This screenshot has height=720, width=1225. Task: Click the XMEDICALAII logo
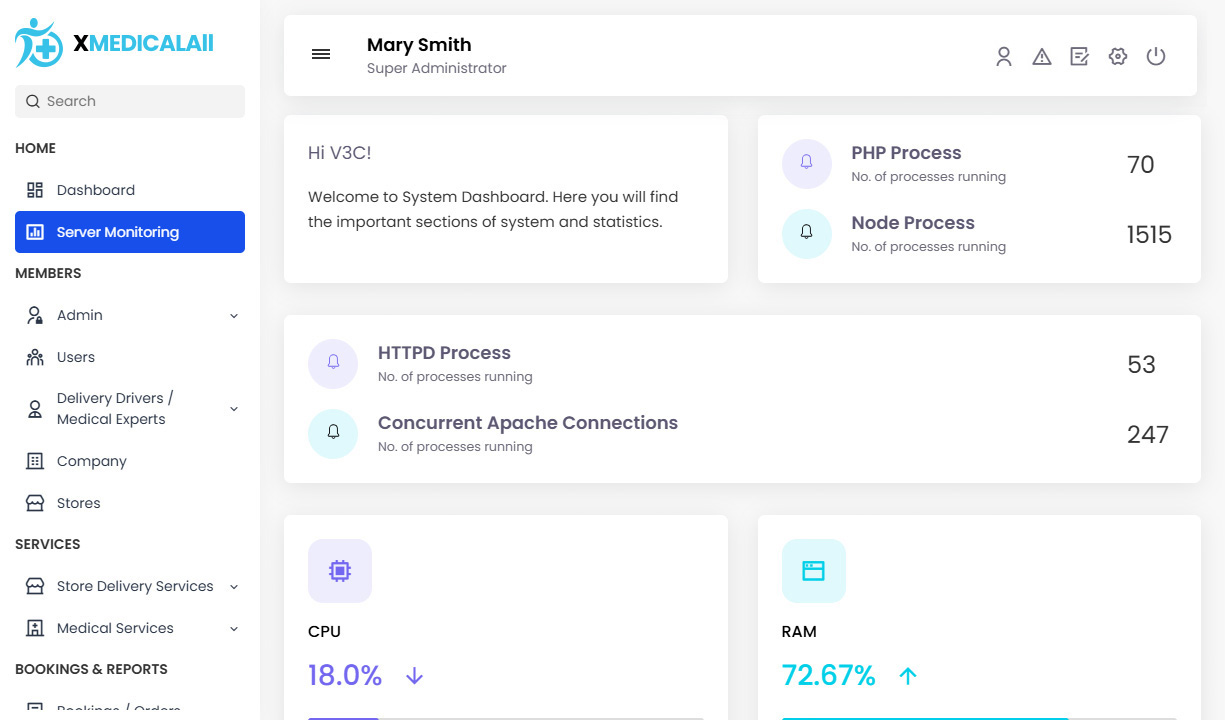point(113,42)
